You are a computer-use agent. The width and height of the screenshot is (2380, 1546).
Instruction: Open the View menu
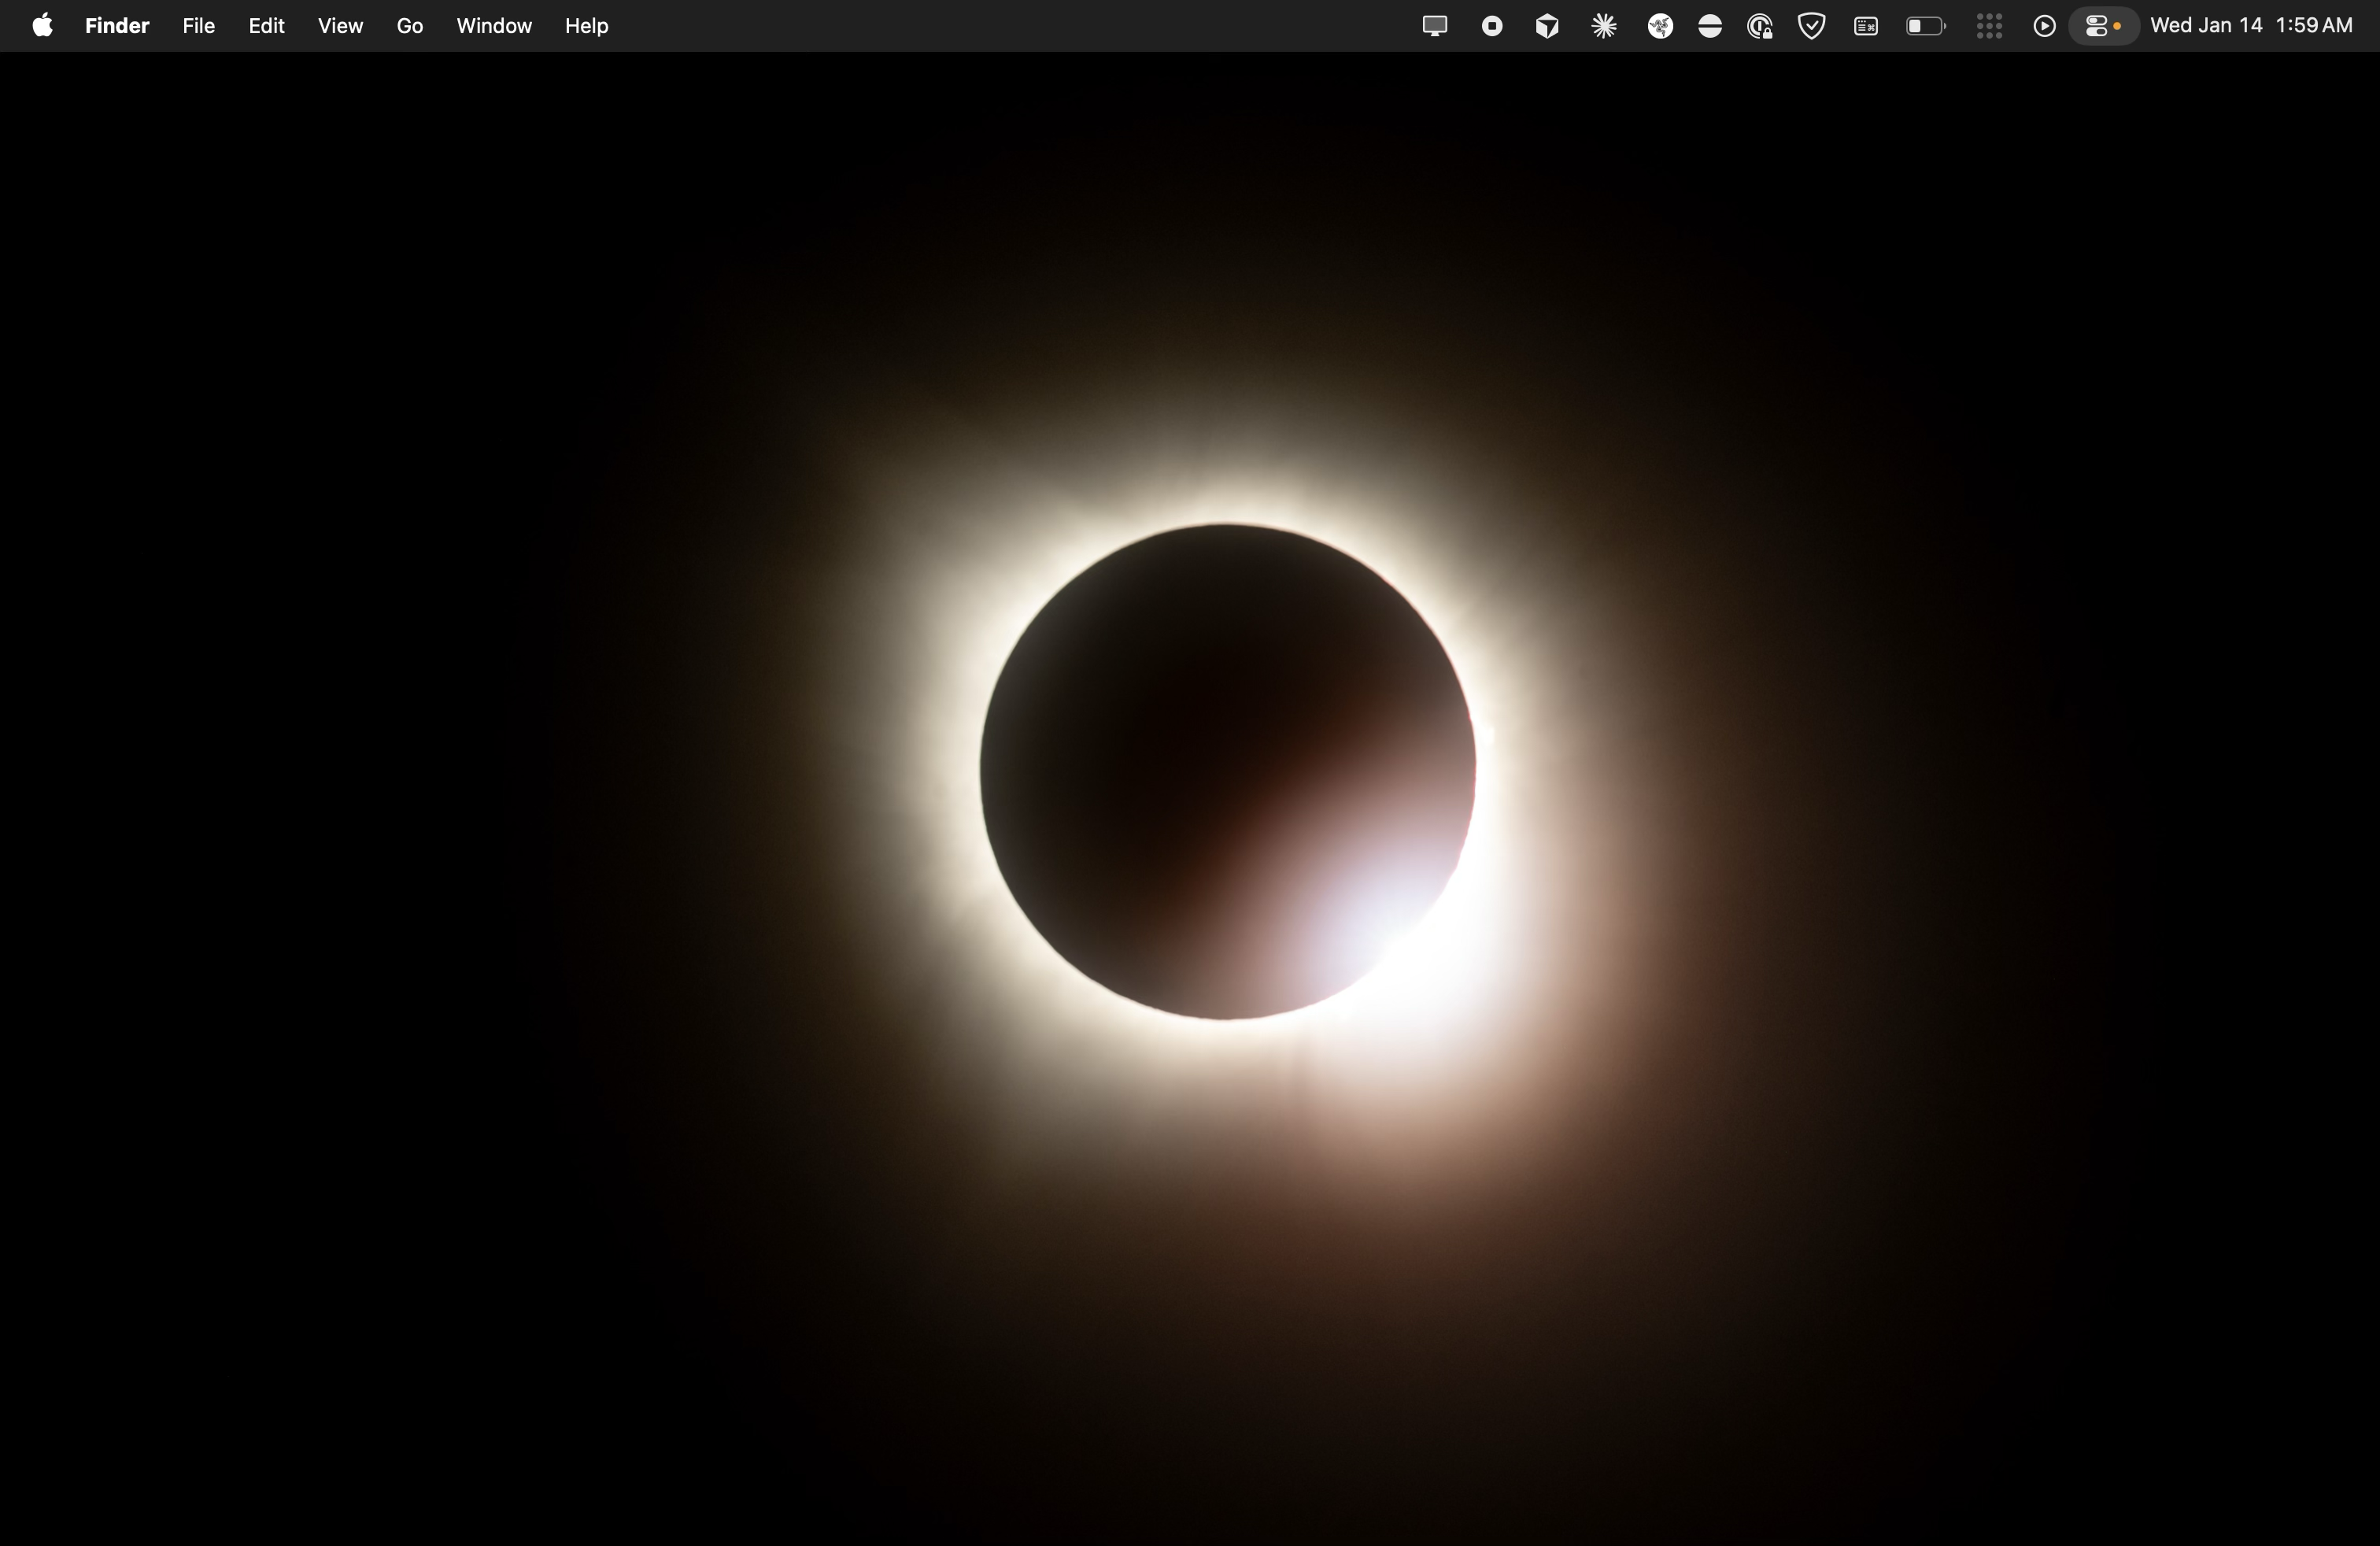[x=340, y=26]
